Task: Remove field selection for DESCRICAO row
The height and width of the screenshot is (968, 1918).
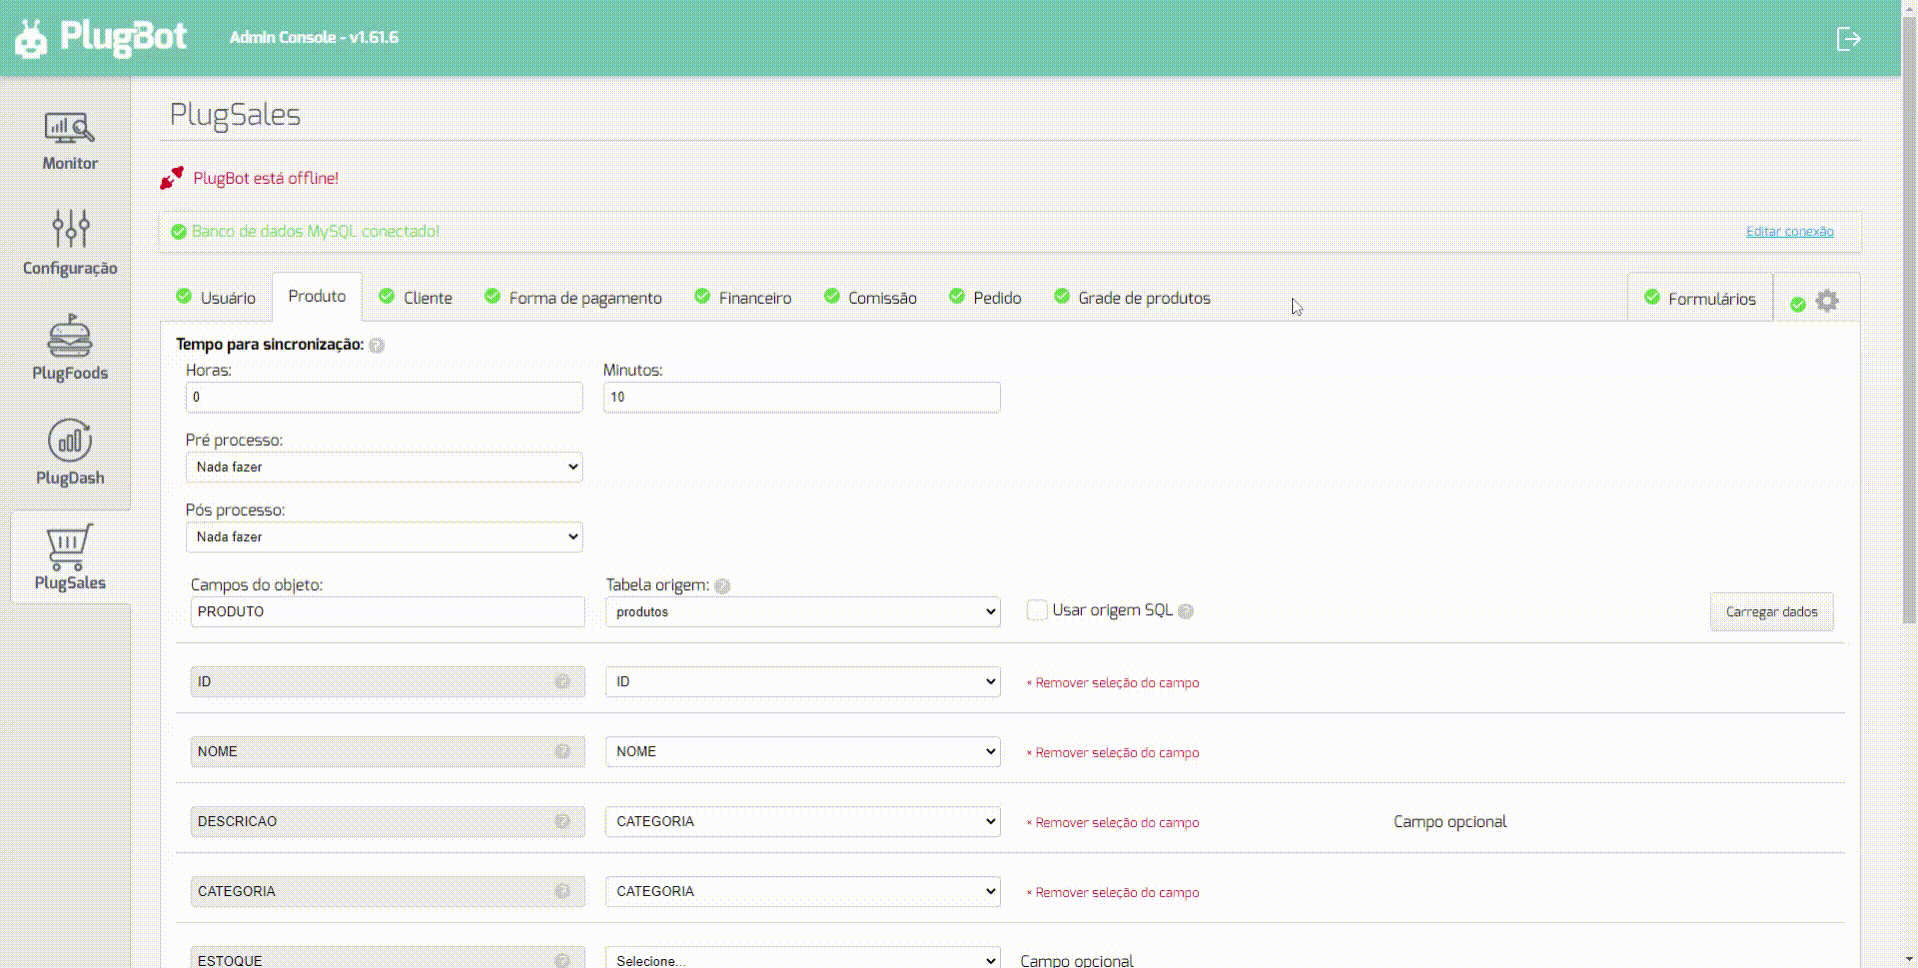Action: click(1113, 823)
